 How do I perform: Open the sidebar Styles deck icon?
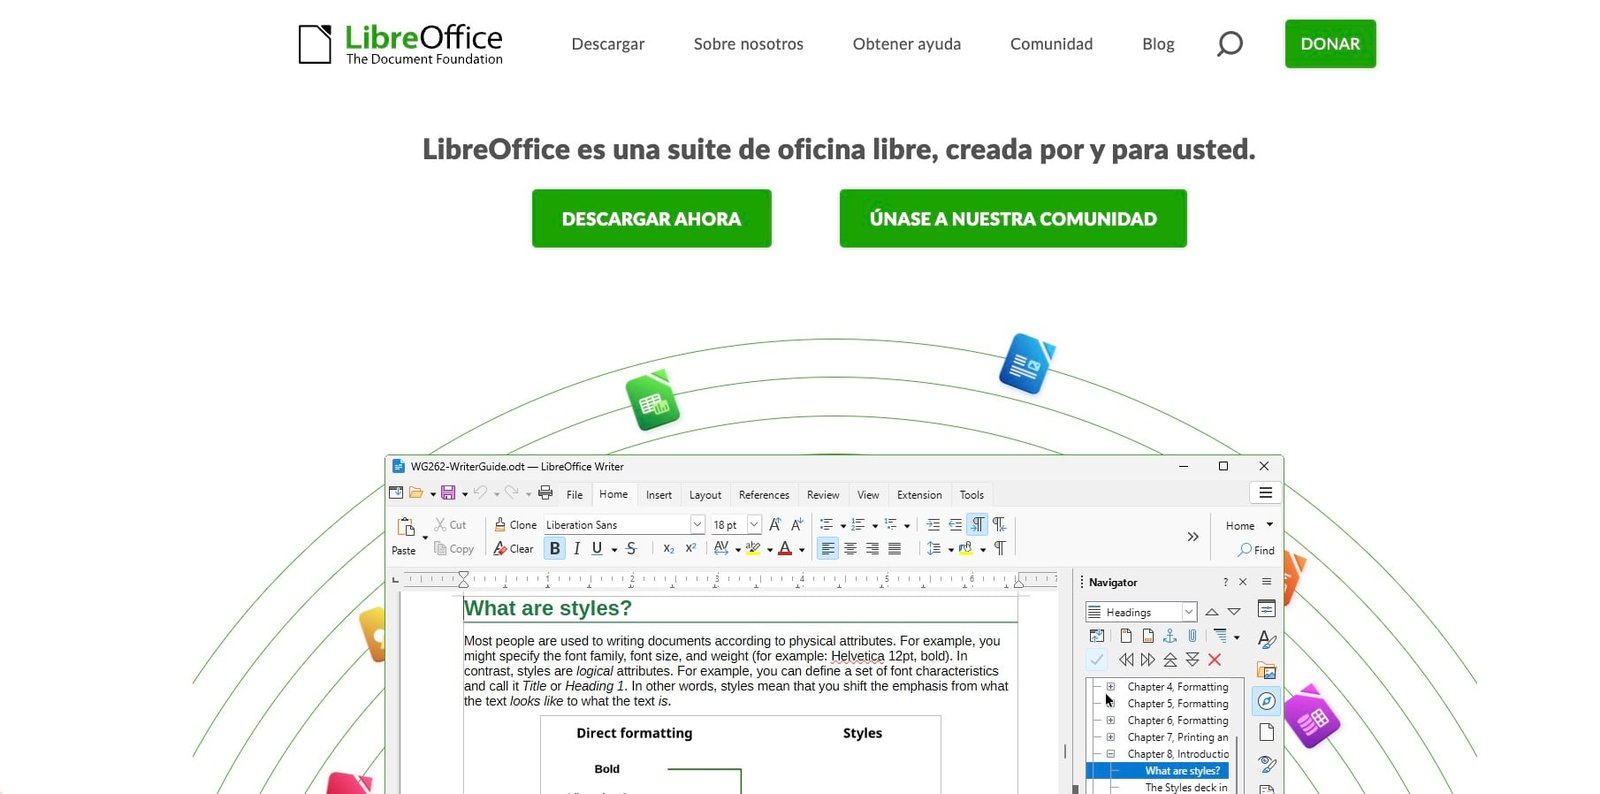pyautogui.click(x=1266, y=639)
